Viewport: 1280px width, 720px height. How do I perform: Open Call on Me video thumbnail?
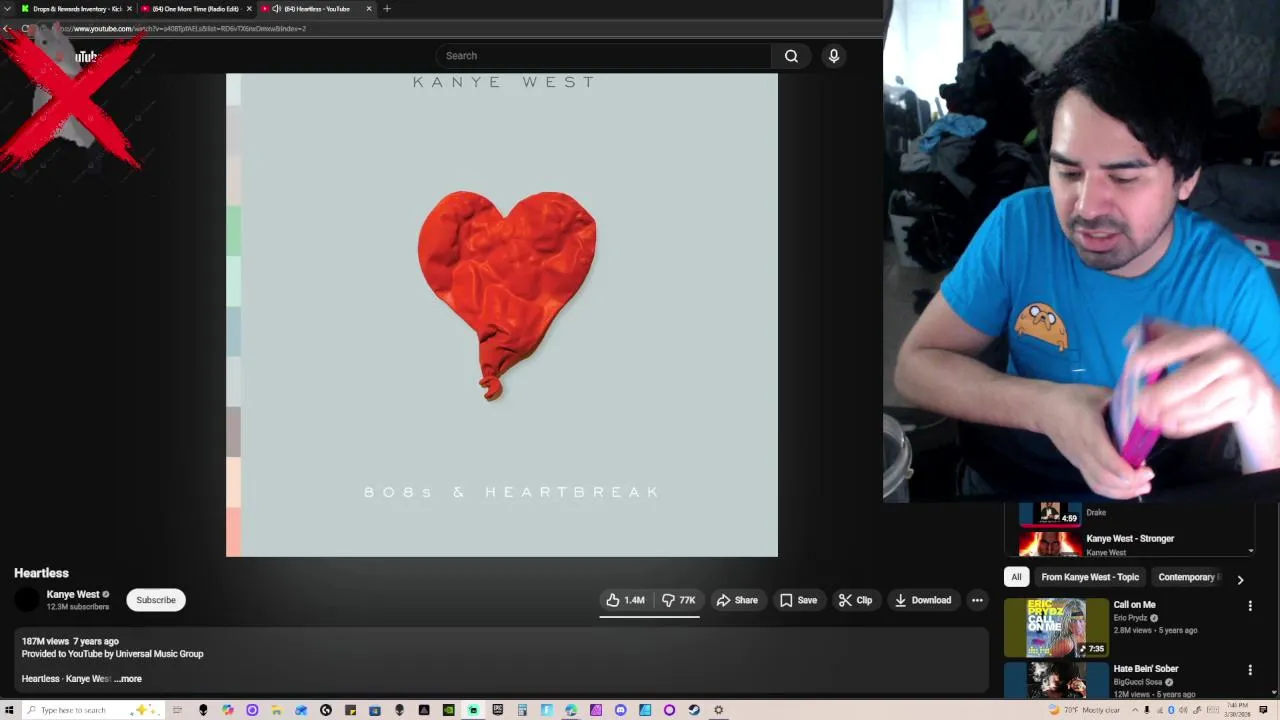tap(1056, 627)
